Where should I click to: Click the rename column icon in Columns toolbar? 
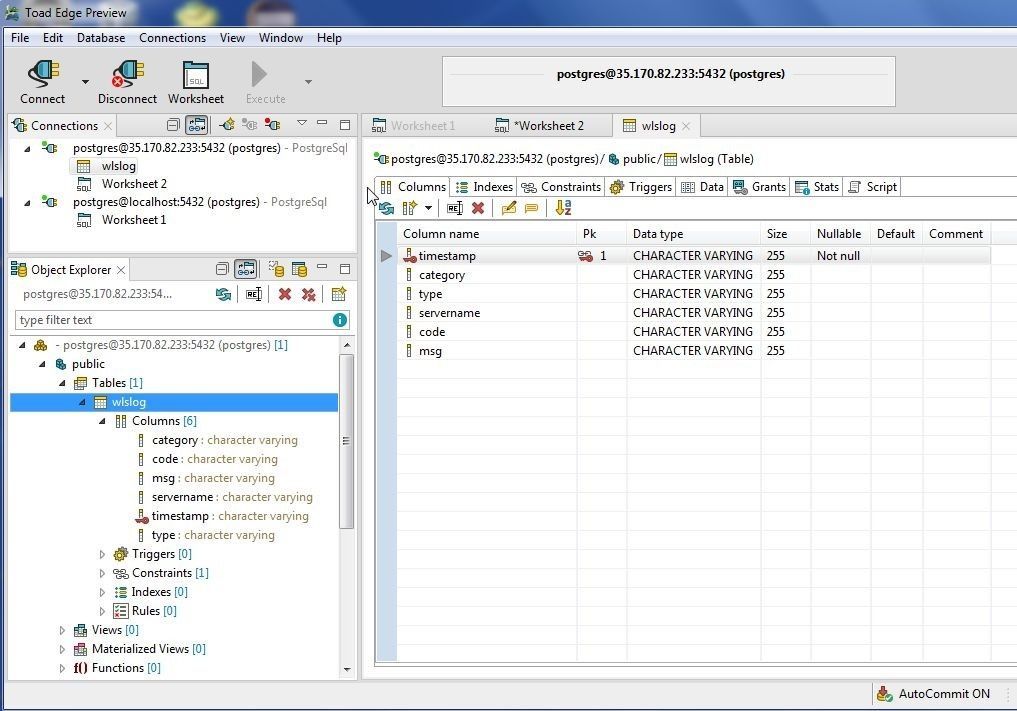click(455, 208)
